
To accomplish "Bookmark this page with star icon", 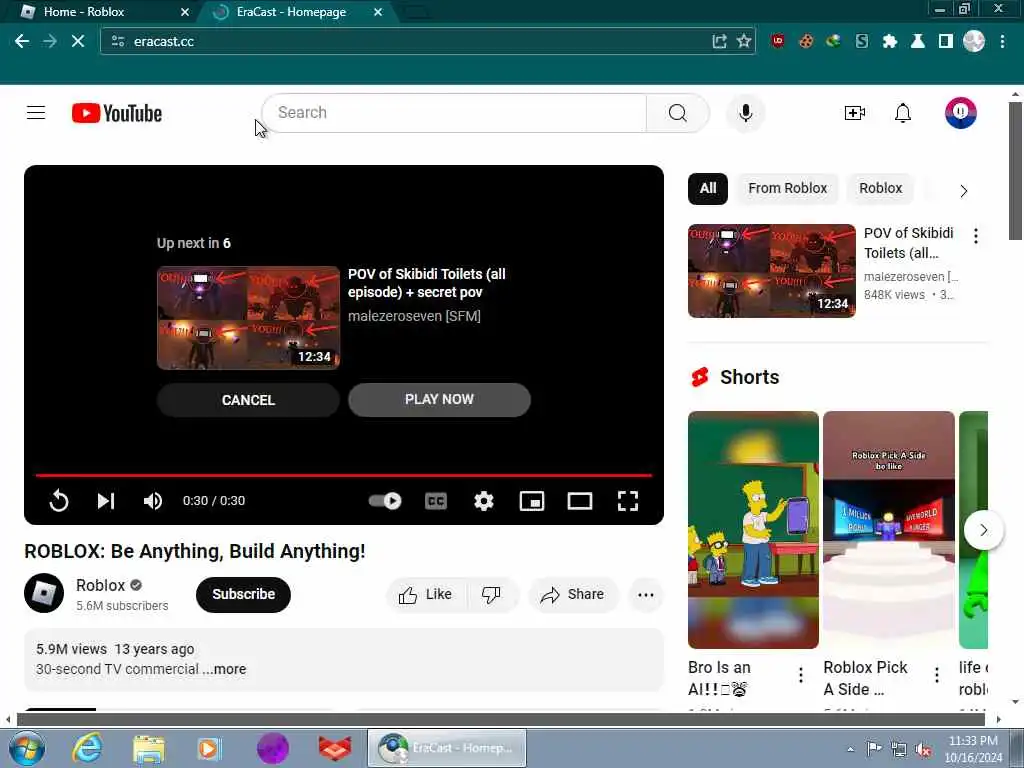I will [743, 41].
